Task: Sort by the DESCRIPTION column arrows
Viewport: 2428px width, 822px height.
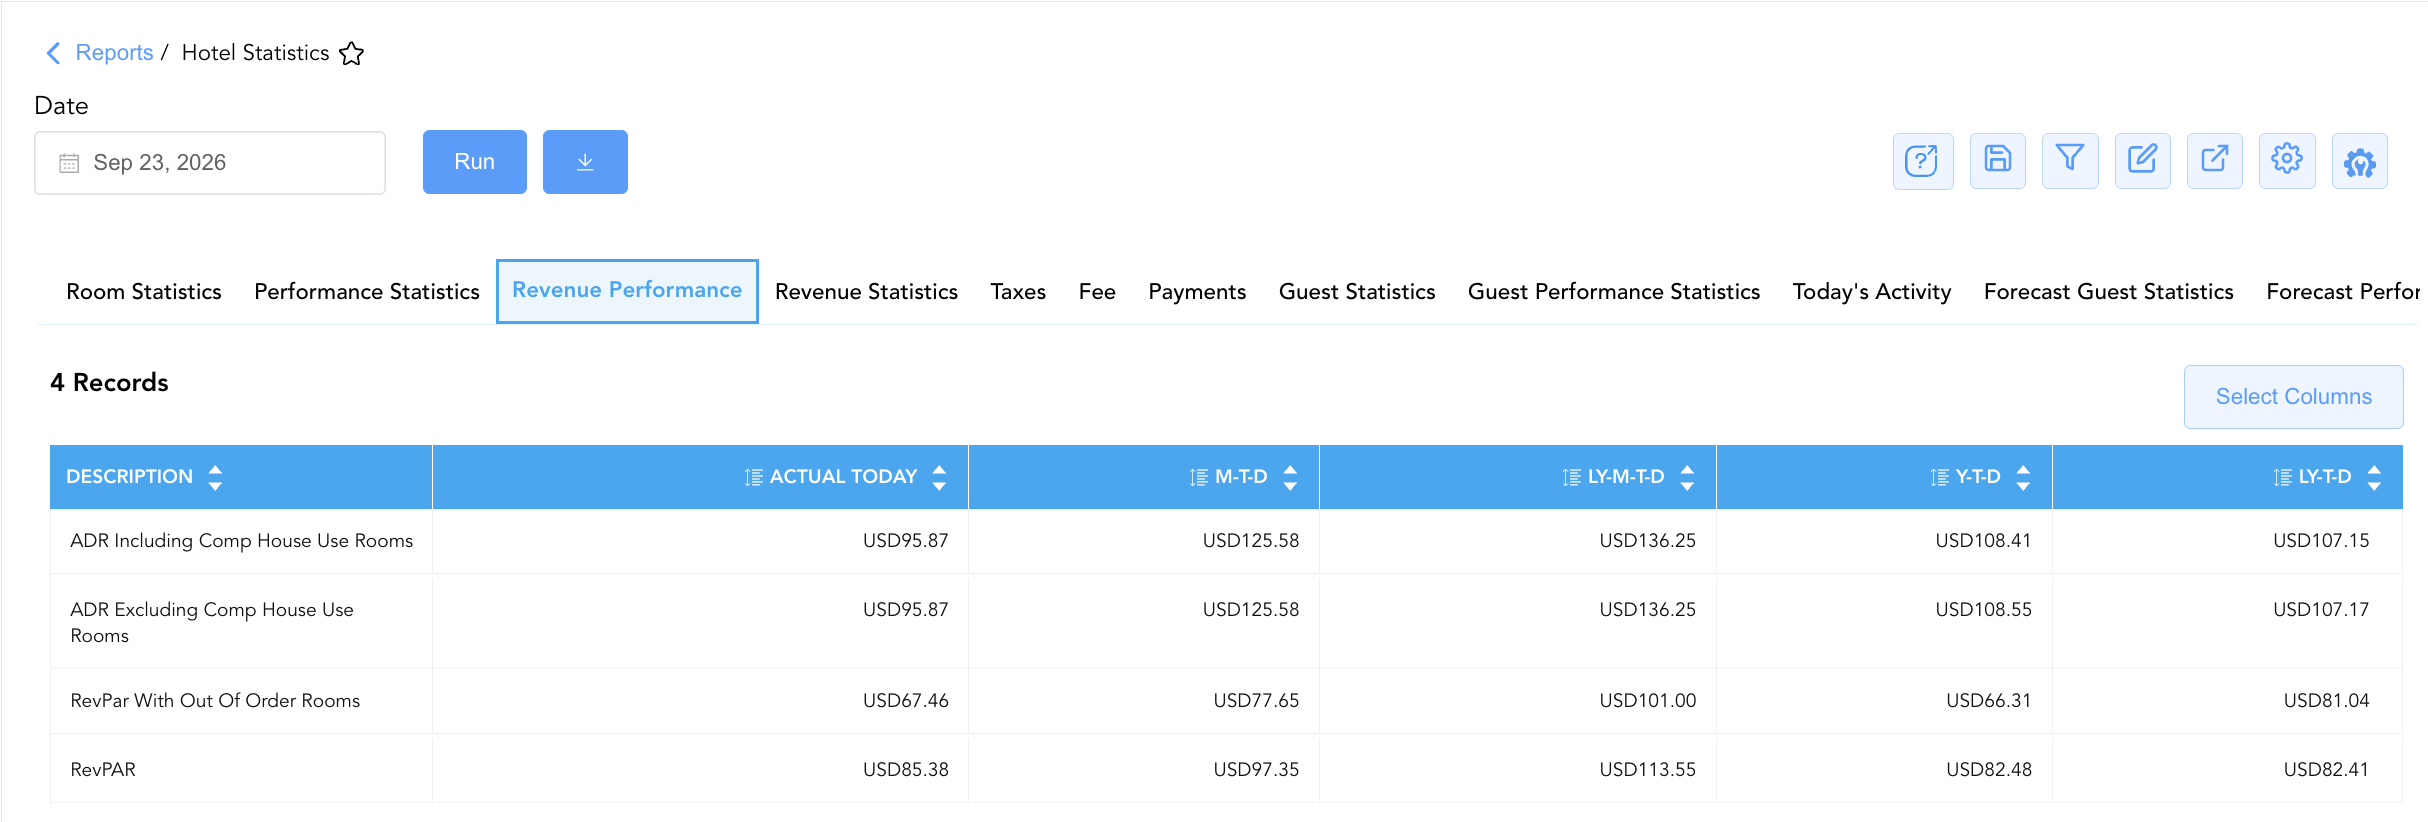Action: tap(215, 477)
